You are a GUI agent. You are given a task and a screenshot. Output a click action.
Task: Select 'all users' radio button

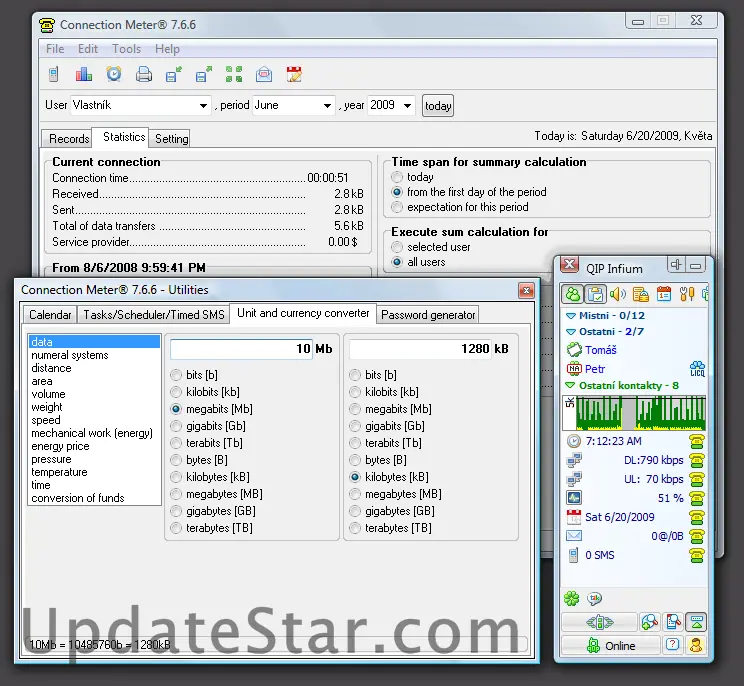pyautogui.click(x=397, y=262)
